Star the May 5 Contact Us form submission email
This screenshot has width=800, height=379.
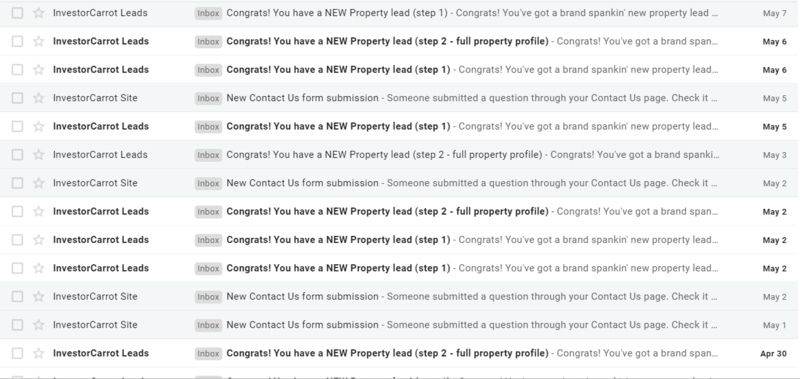(39, 98)
